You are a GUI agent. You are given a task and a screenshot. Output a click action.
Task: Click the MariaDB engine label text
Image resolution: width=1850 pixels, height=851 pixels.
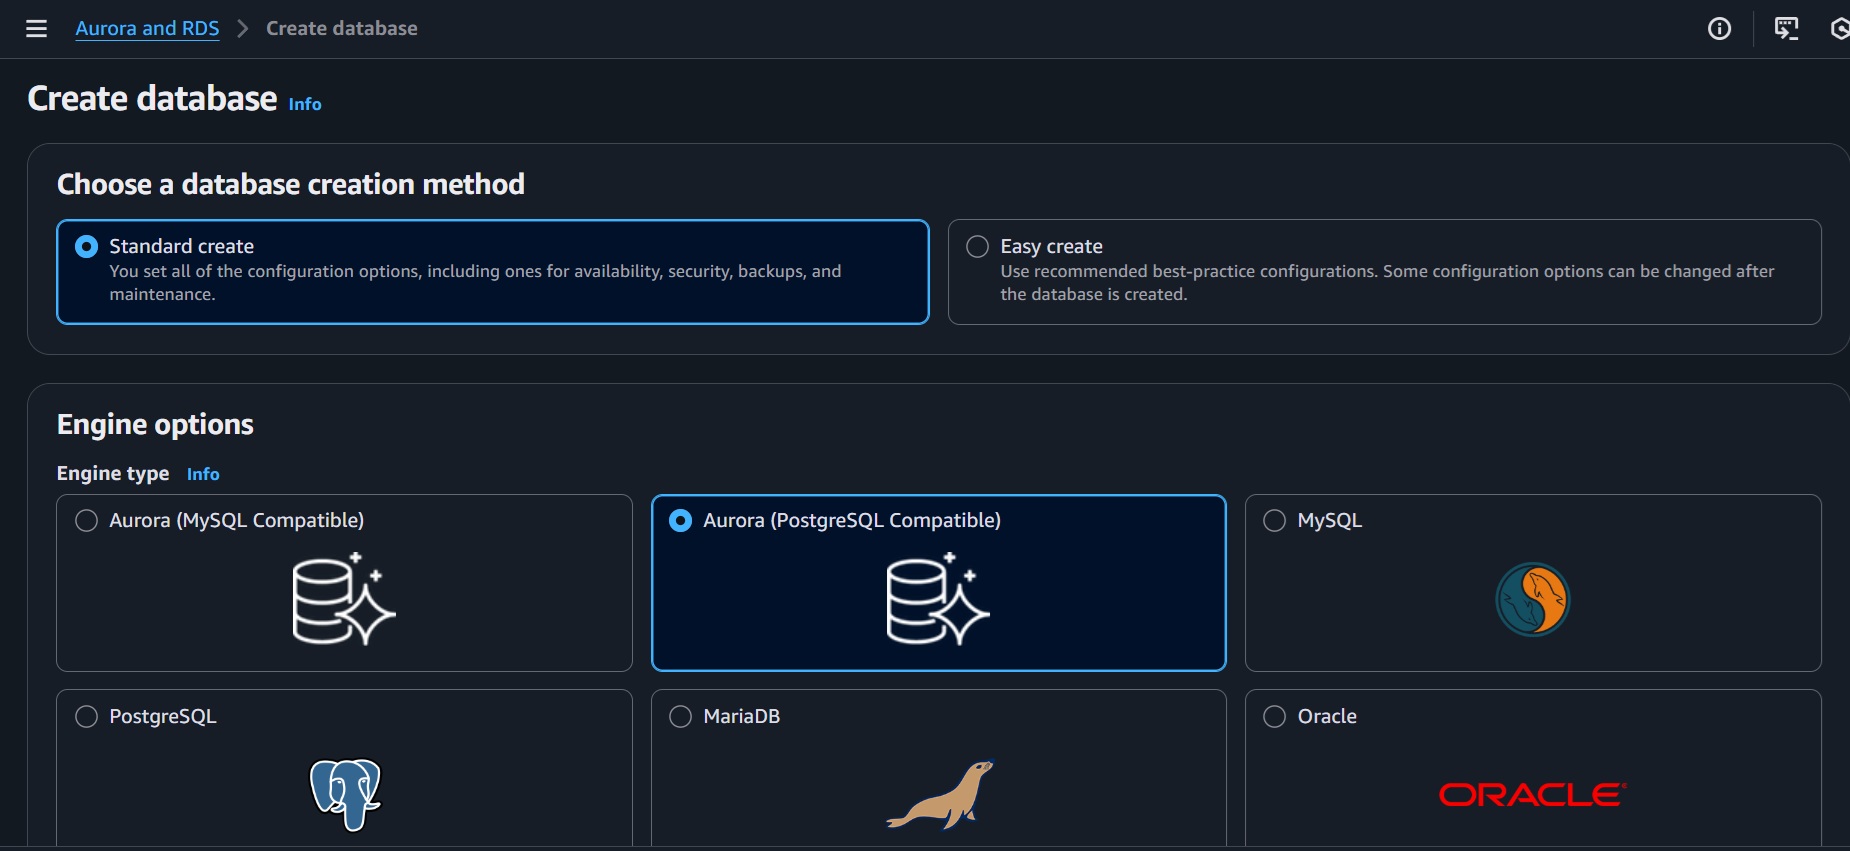pyautogui.click(x=742, y=716)
